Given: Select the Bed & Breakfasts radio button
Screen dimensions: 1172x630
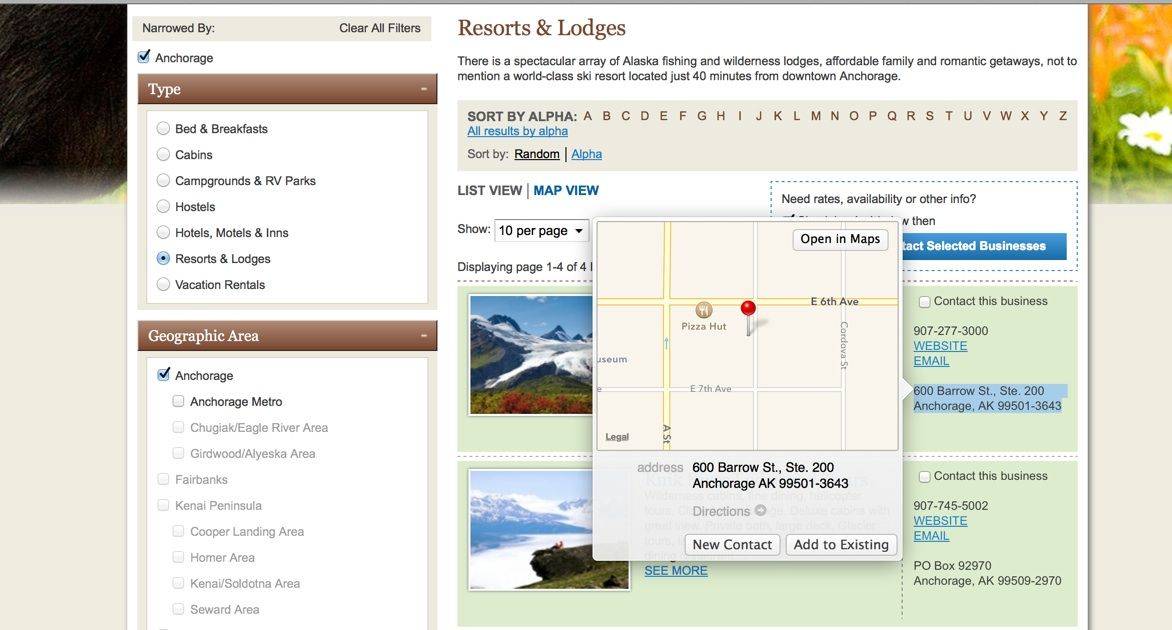Looking at the screenshot, I should (x=164, y=129).
